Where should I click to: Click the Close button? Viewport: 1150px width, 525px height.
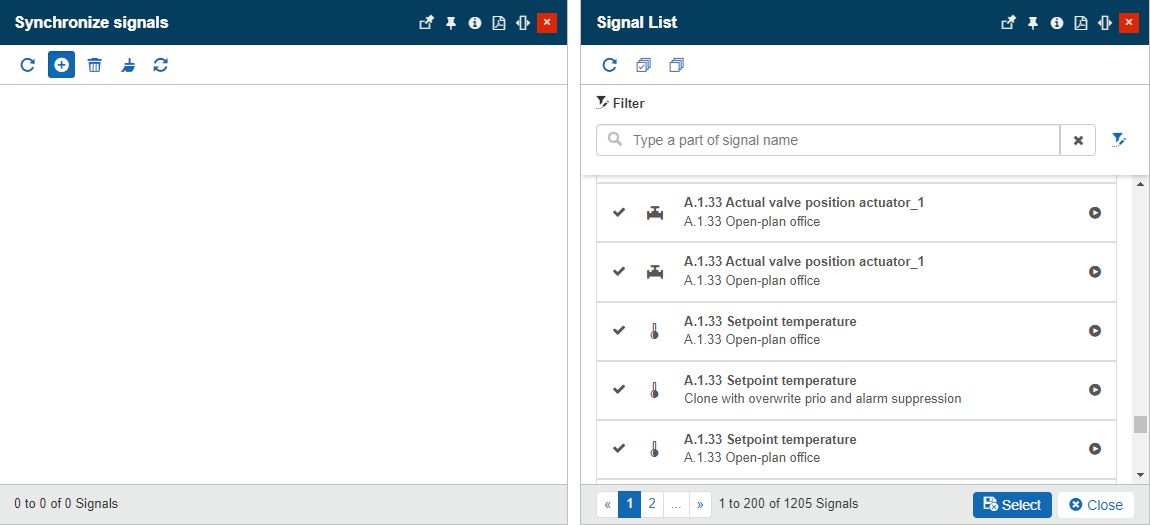(1096, 504)
